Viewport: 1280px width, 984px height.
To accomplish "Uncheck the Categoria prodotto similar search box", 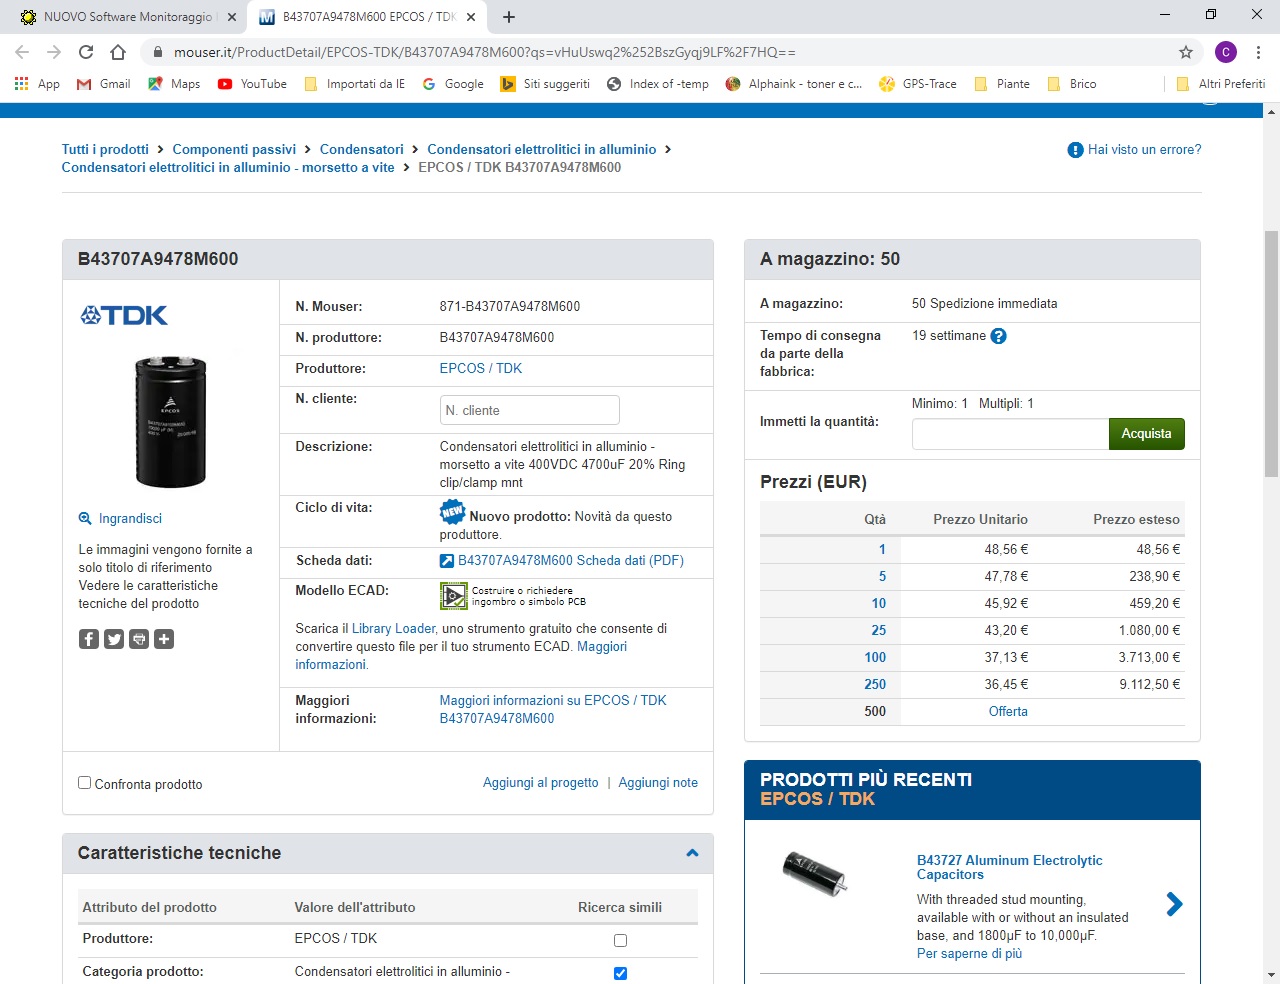I will [x=620, y=973].
